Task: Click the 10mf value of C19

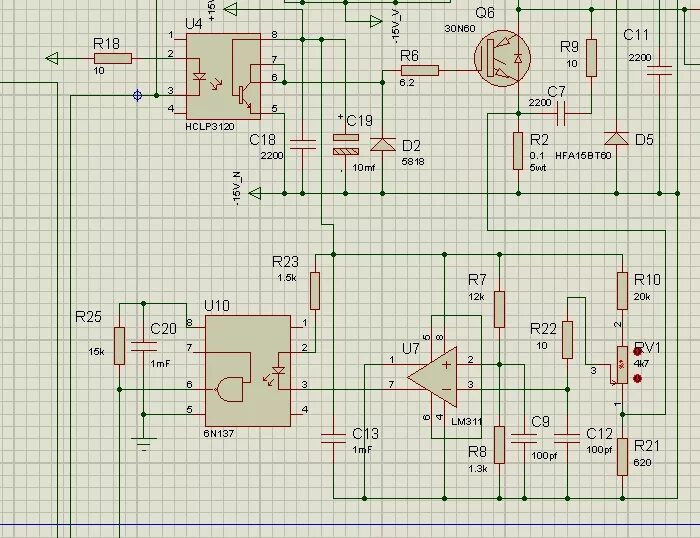Action: pyautogui.click(x=364, y=168)
